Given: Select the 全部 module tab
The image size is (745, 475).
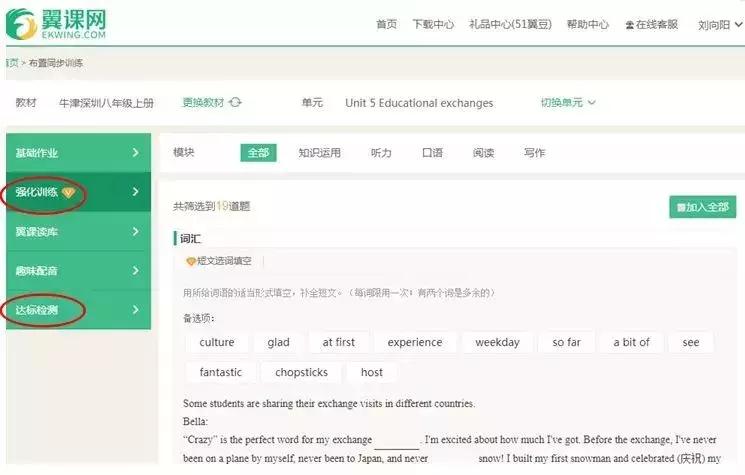Looking at the screenshot, I should [258, 152].
